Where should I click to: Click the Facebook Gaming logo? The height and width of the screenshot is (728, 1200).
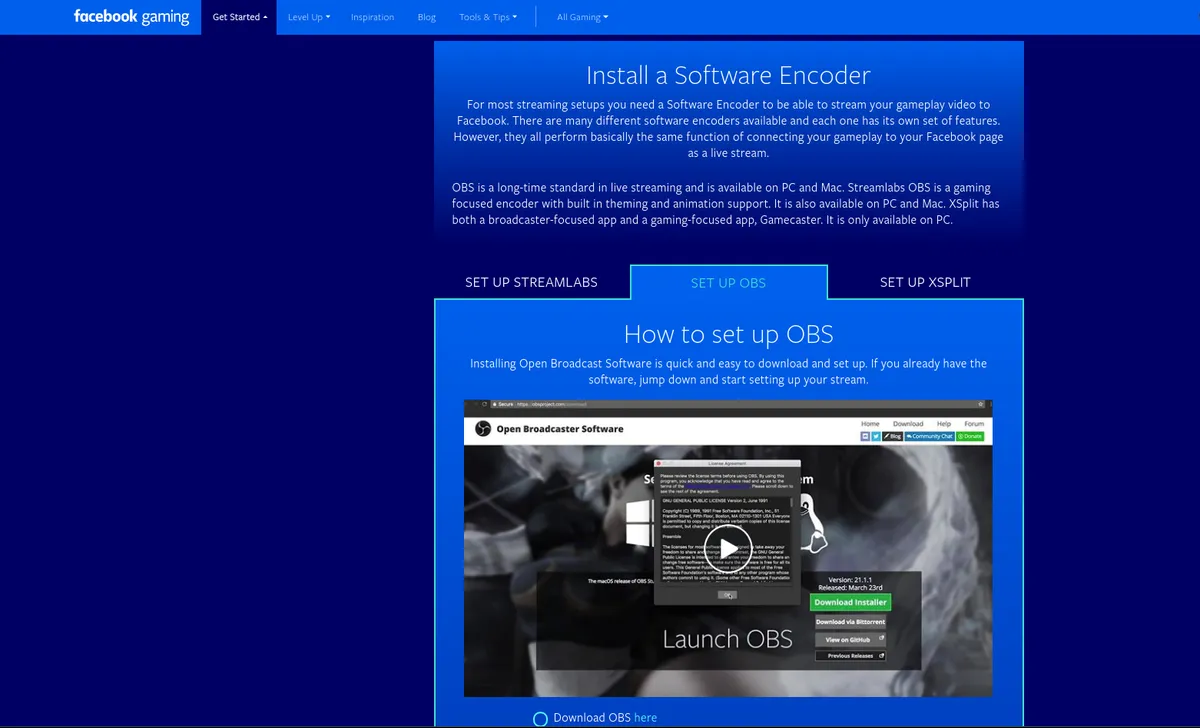point(131,17)
